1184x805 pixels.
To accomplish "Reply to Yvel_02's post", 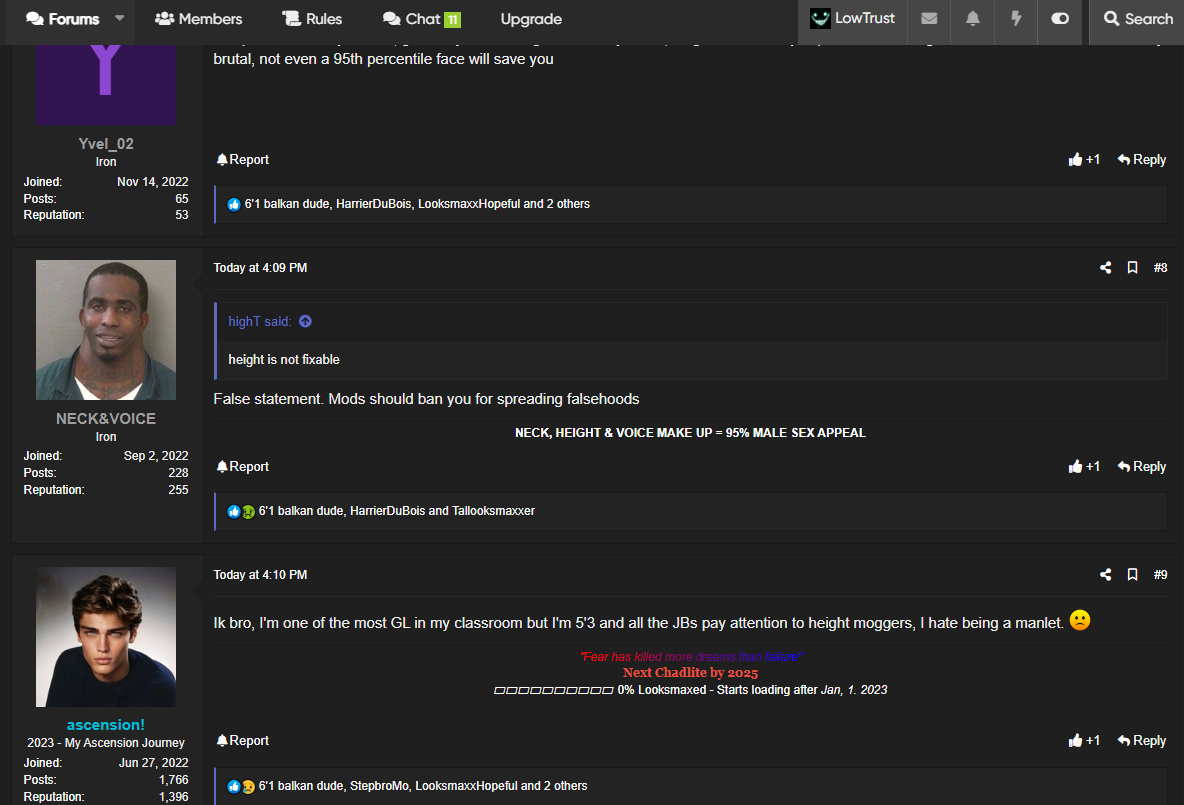I will point(1141,160).
